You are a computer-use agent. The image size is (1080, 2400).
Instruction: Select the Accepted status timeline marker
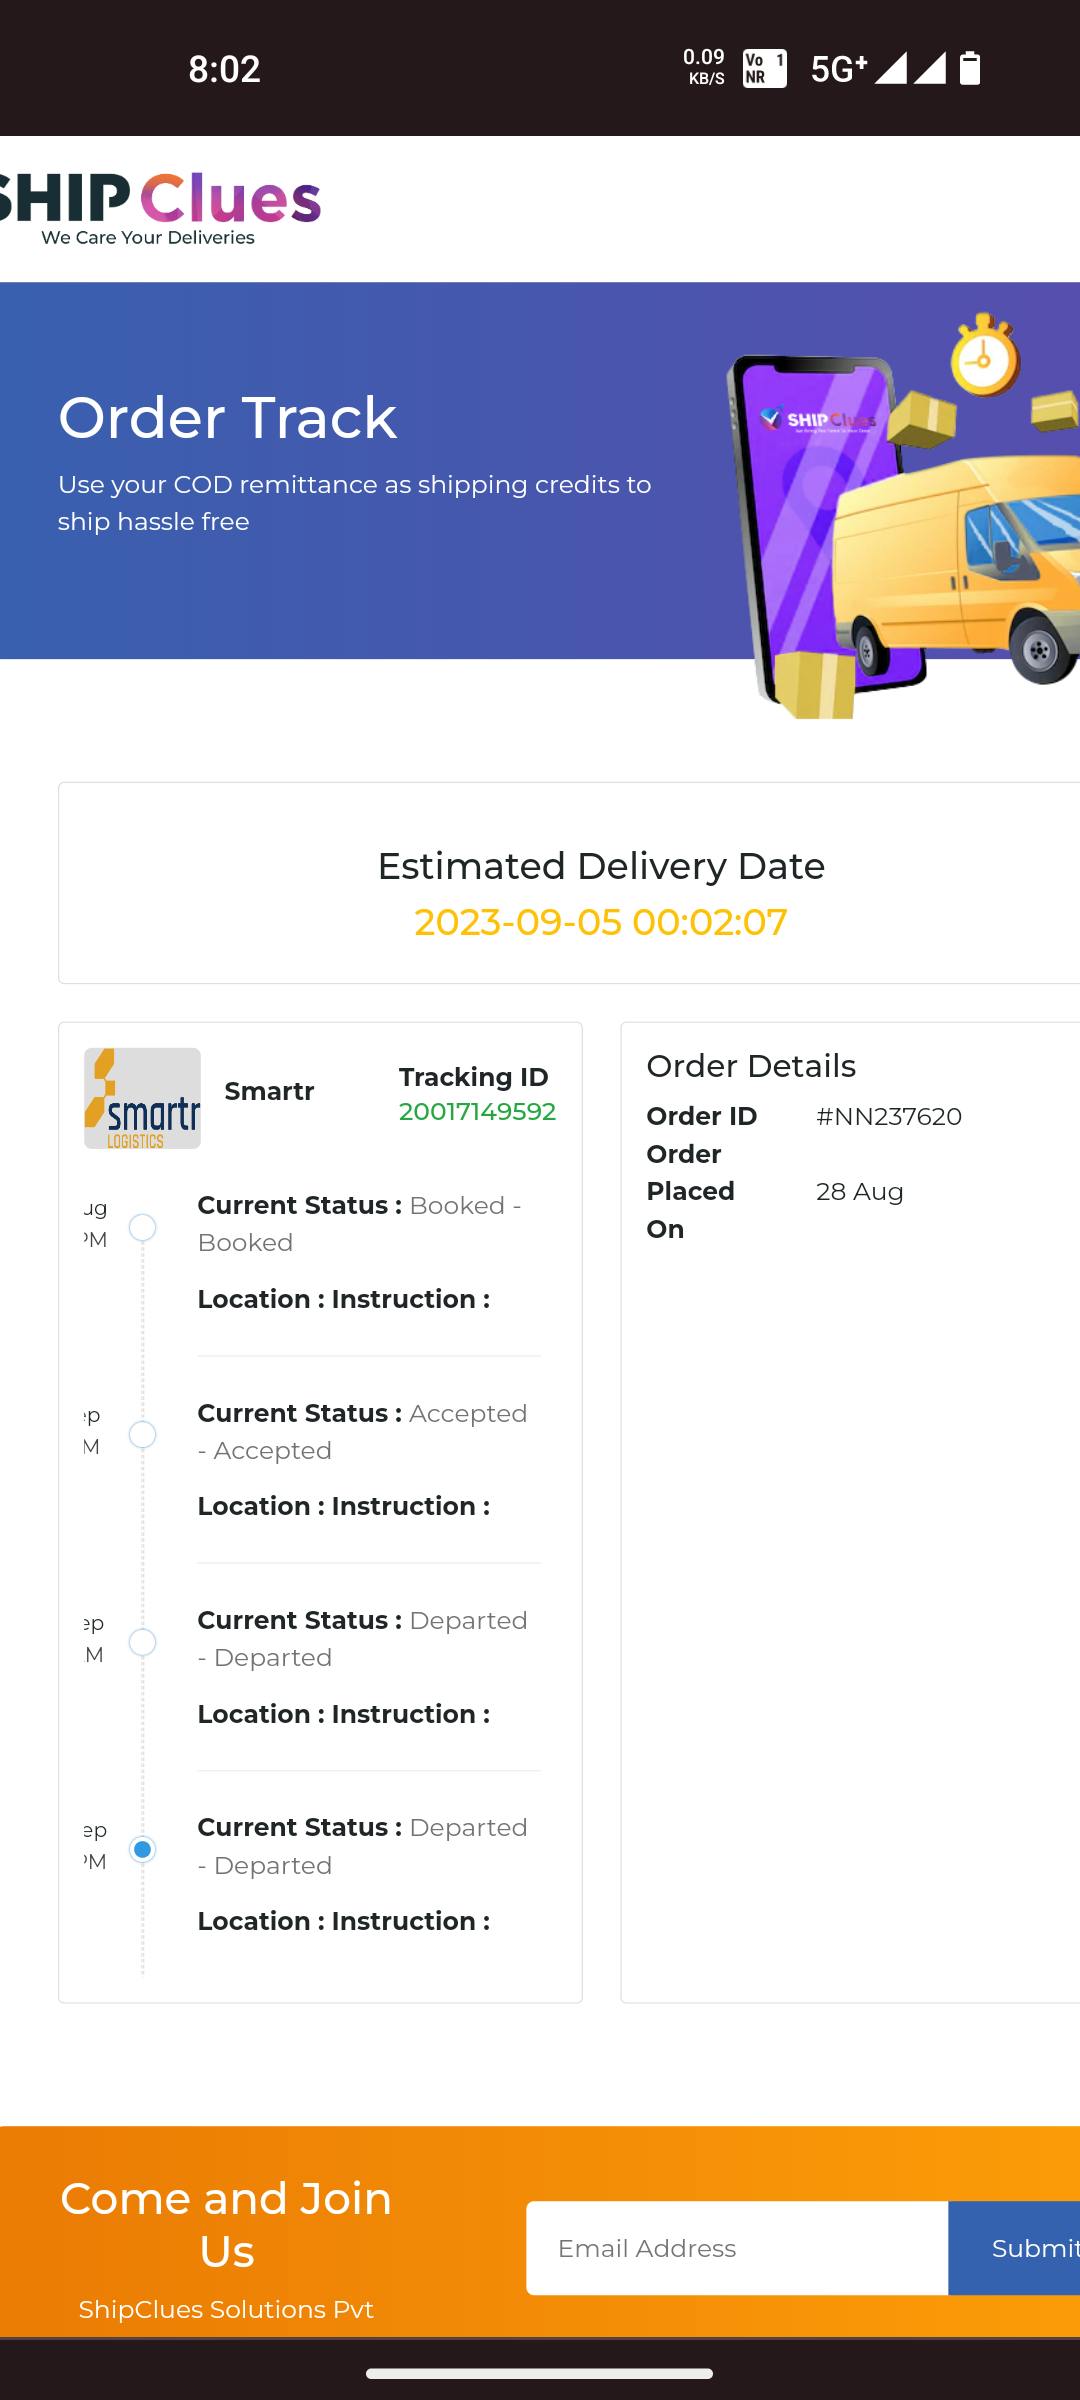coord(143,1434)
